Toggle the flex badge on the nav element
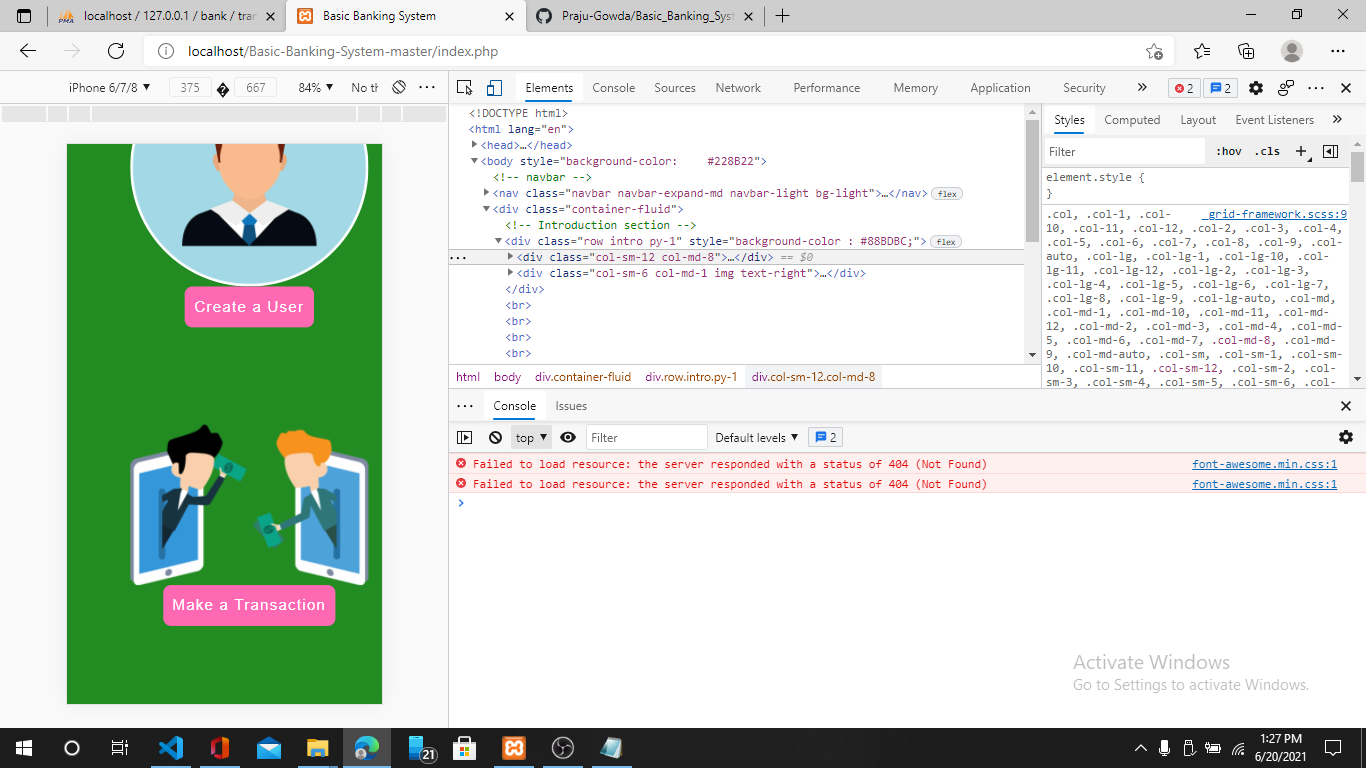 [x=945, y=193]
